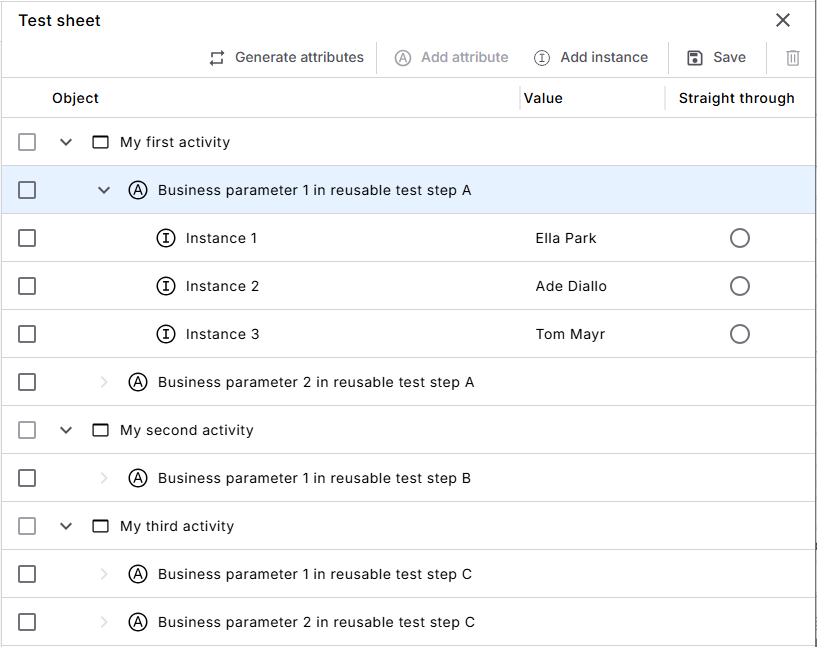
Task: Collapse My first activity
Action: tap(66, 142)
